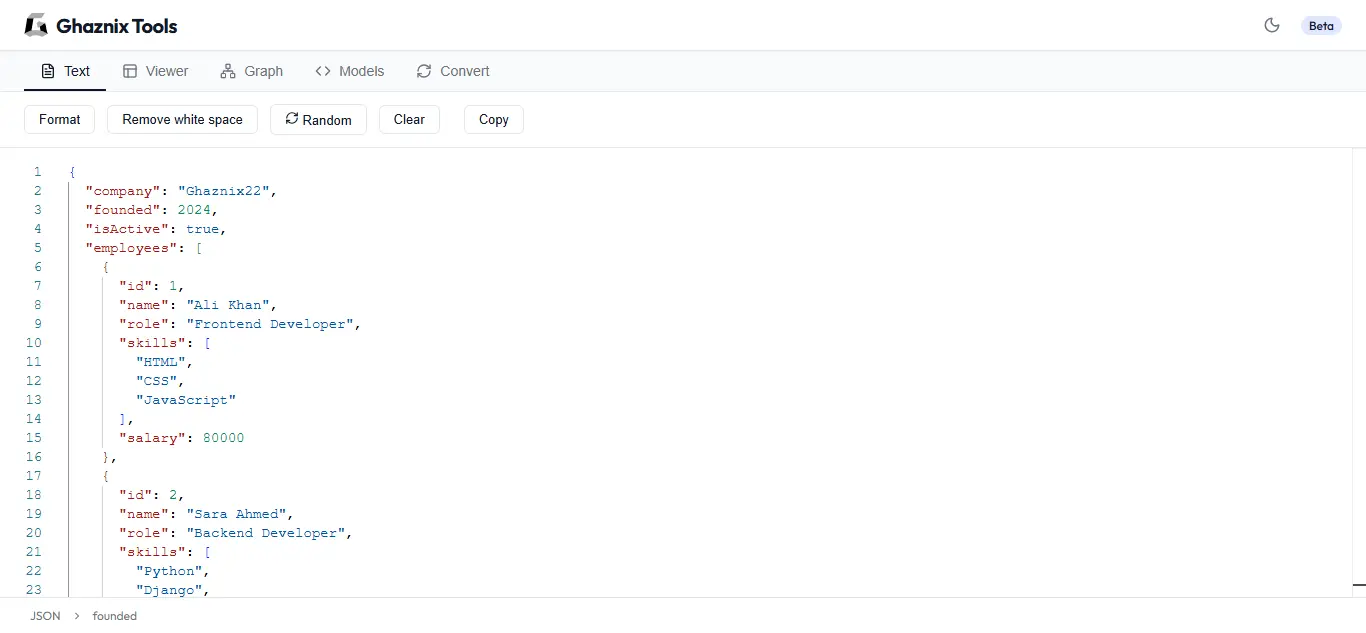Click the Random shuffle icon

[292, 119]
